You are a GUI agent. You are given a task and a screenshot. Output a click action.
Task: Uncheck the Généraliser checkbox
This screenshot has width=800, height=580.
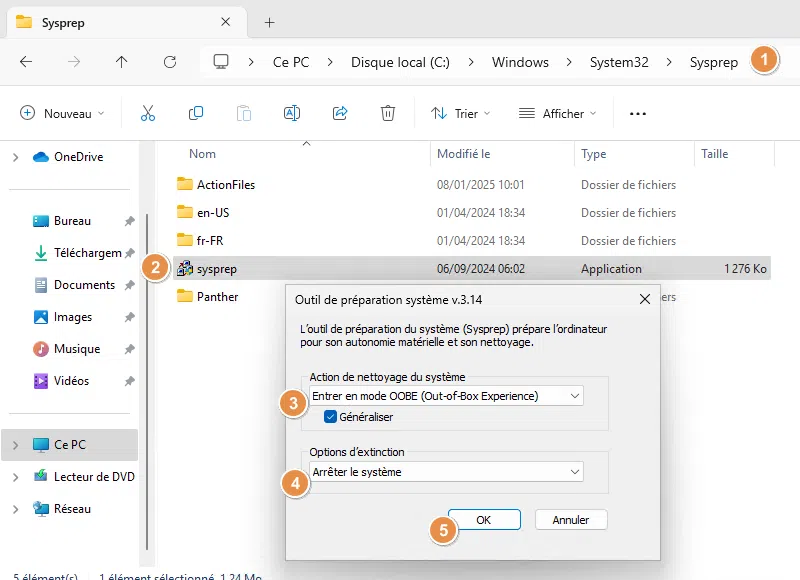pyautogui.click(x=330, y=417)
